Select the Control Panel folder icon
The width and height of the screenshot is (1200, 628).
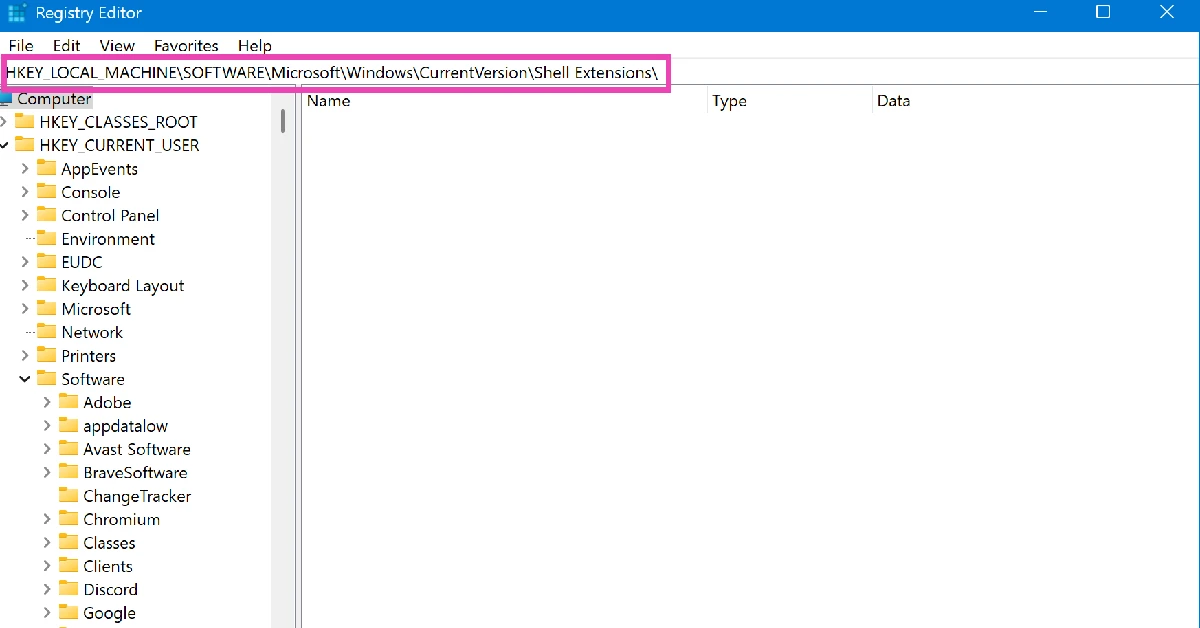tap(47, 215)
